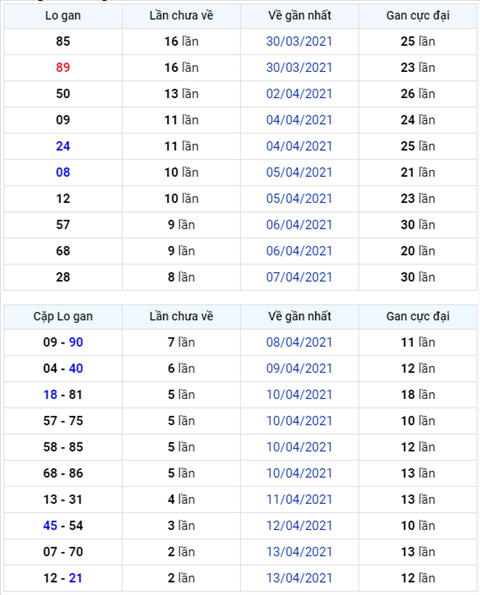Screen dimensions: 480x595
Task: Select the blue number 08
Action: click(x=63, y=172)
